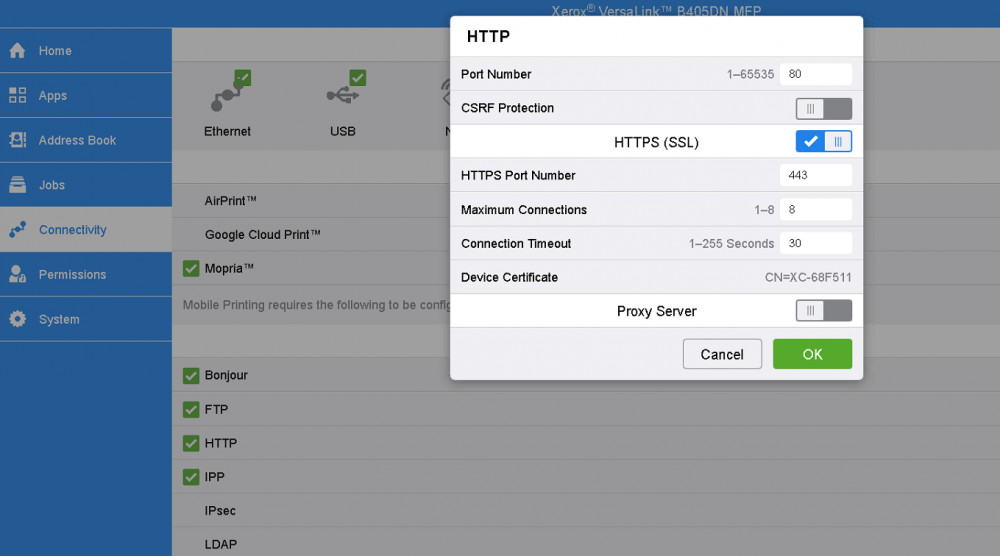Enable the CSRF Protection toggle
The height and width of the screenshot is (556, 1000).
[823, 108]
